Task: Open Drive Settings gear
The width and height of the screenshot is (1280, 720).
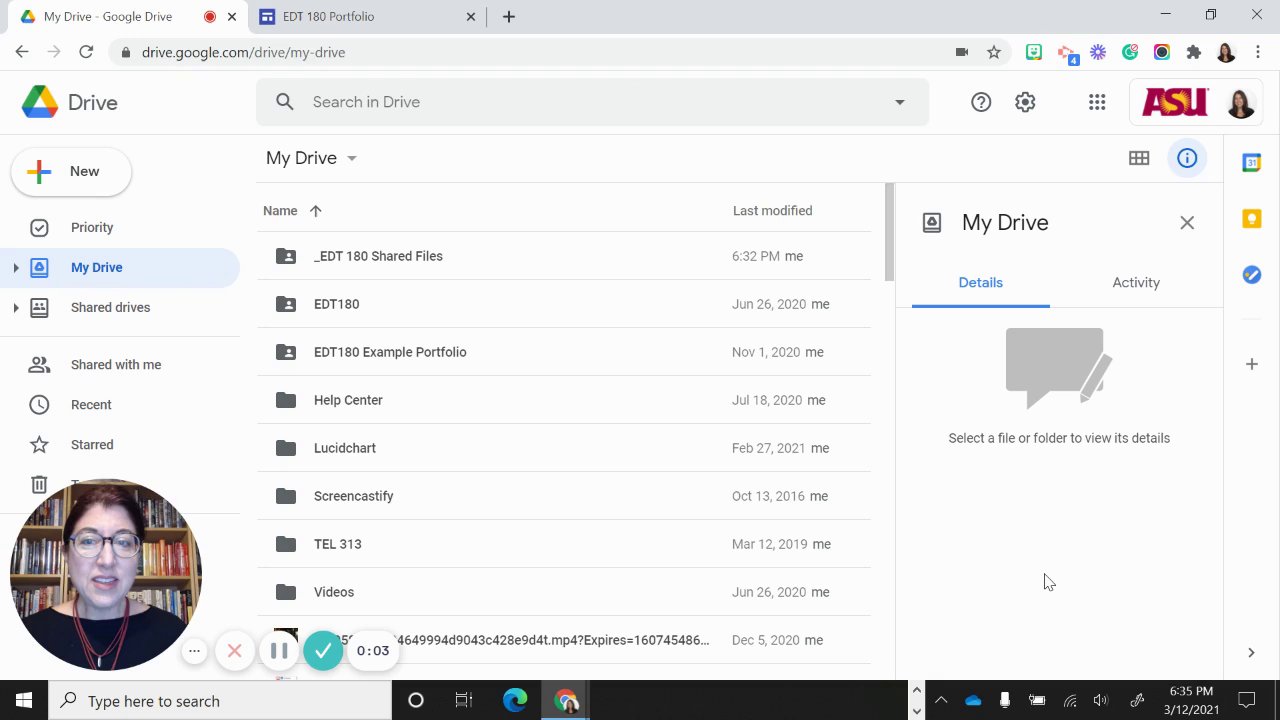Action: tap(1025, 102)
